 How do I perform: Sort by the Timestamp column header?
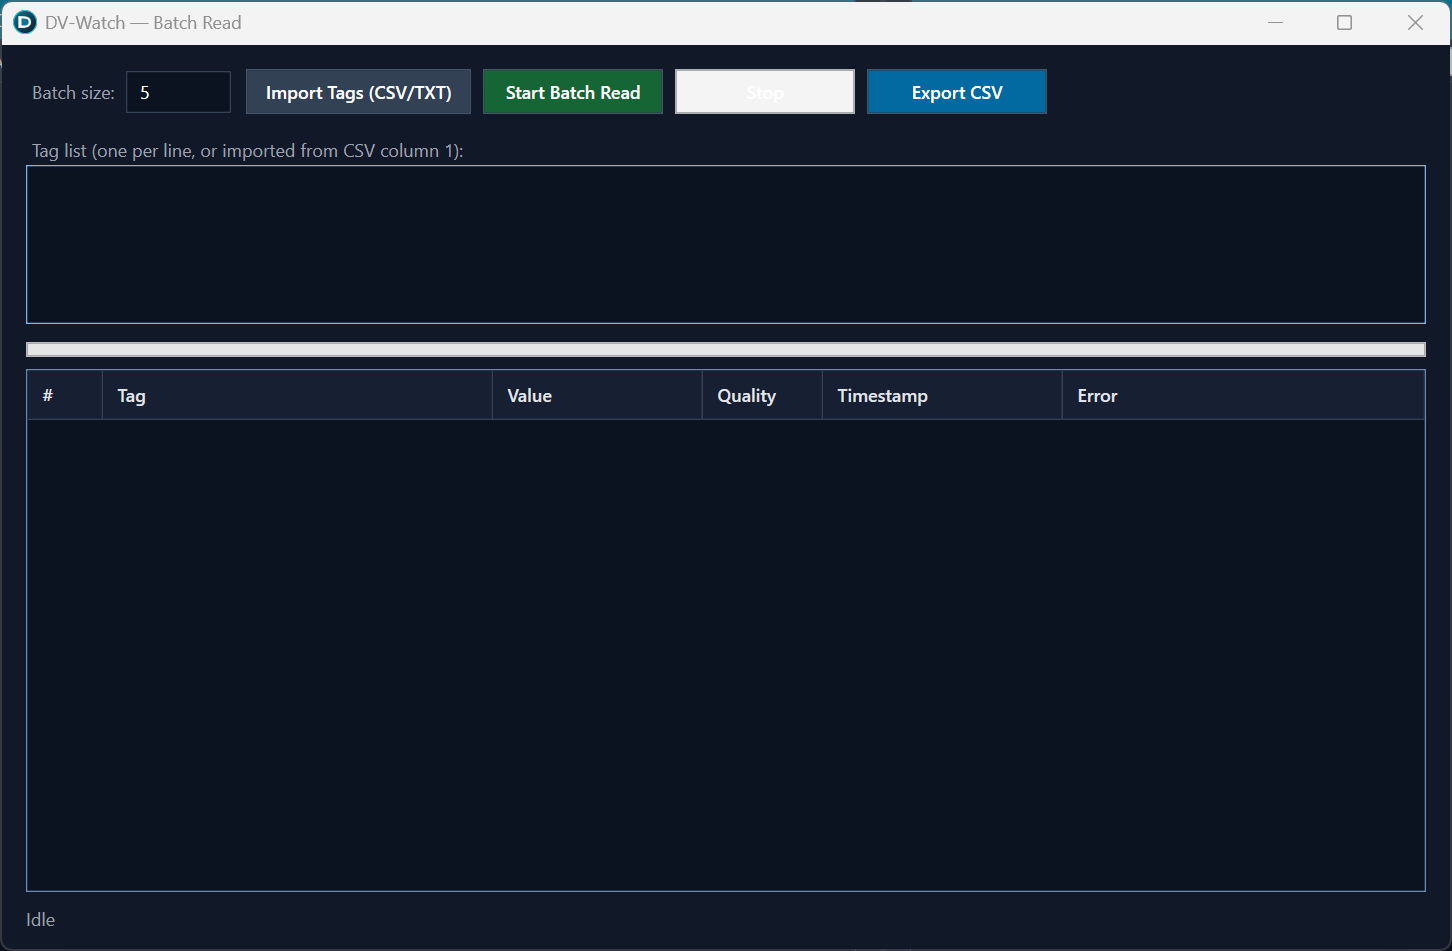tap(942, 396)
